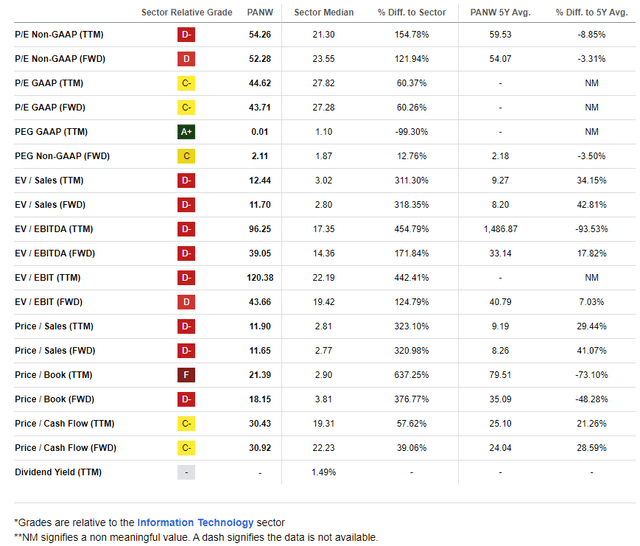The height and width of the screenshot is (546, 640).
Task: Click the Price / Book (TTM) row label
Action: (53, 375)
